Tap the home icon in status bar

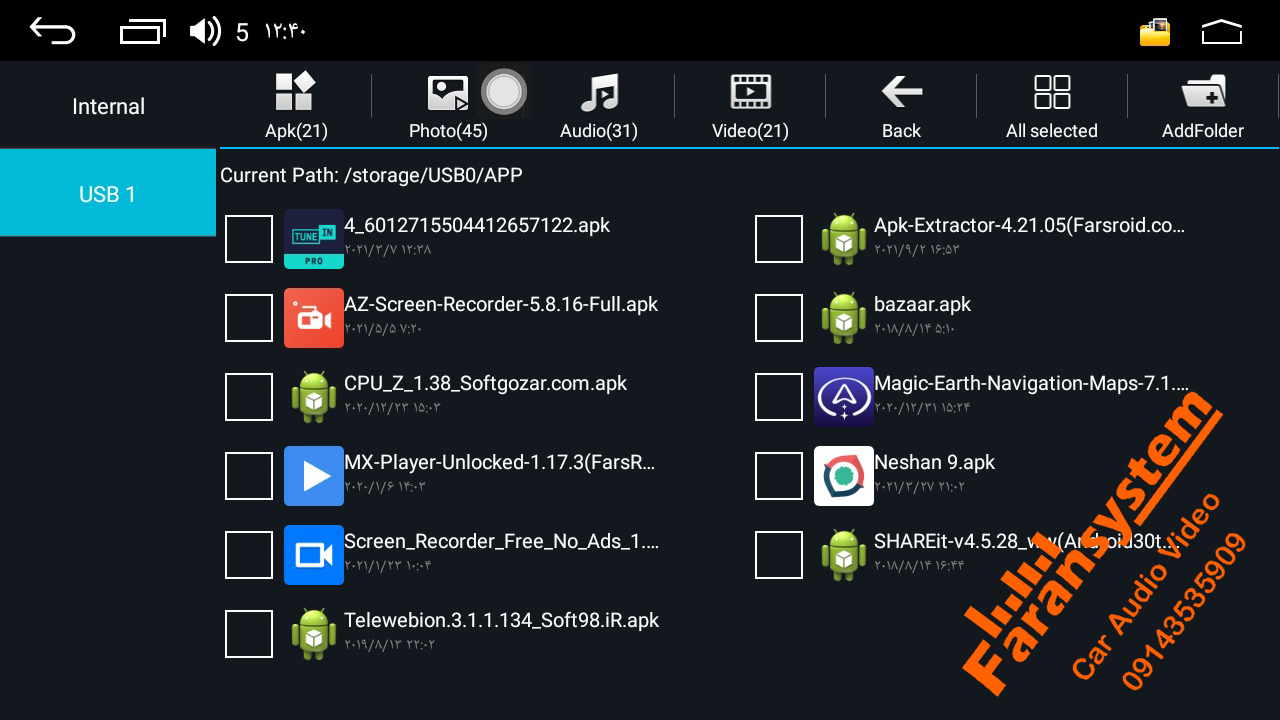click(x=1221, y=33)
